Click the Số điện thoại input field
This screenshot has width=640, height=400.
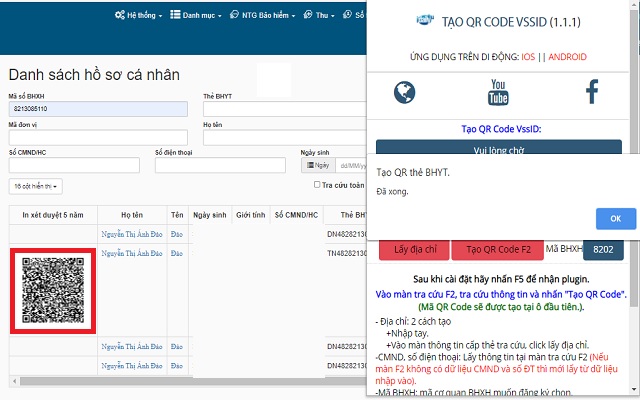(220, 165)
